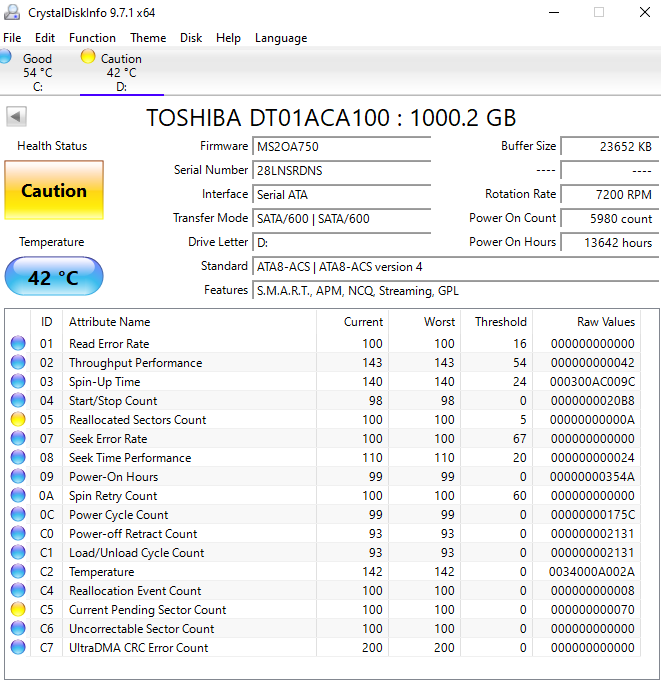The height and width of the screenshot is (684, 661).
Task: Click the status orb for Start/Stop Count
Action: click(x=18, y=400)
